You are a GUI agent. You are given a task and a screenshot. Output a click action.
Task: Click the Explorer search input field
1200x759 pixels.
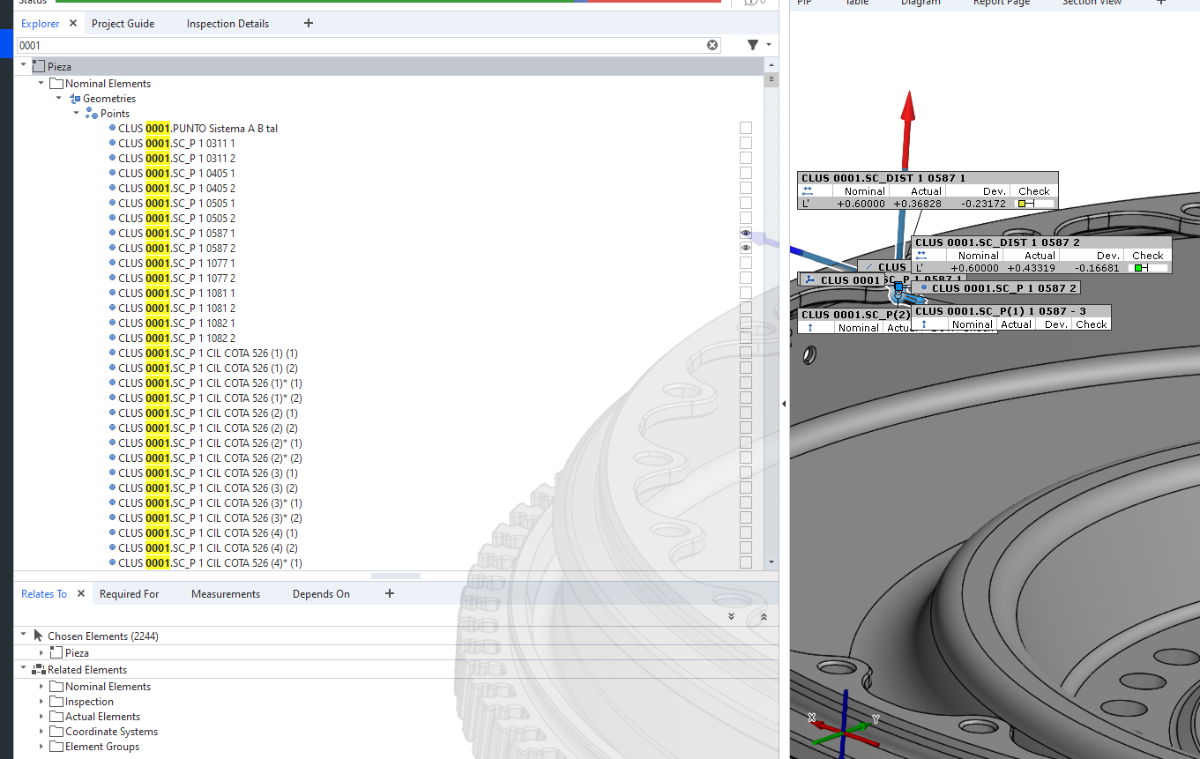point(360,45)
